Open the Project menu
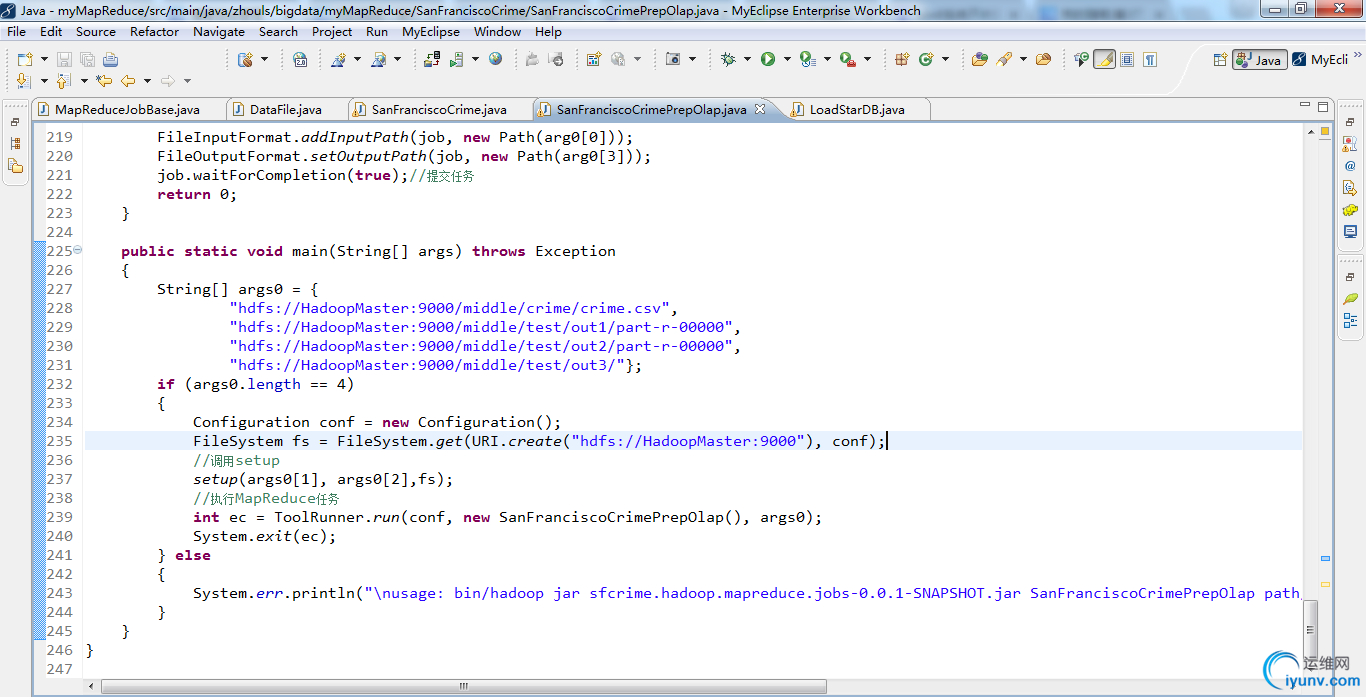 coord(332,31)
